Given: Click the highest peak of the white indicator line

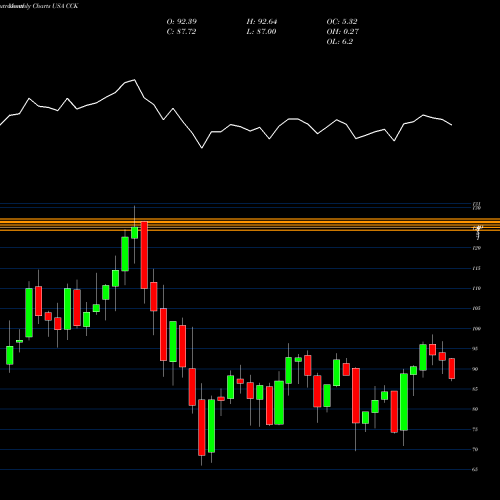Looking at the screenshot, I should [134, 80].
